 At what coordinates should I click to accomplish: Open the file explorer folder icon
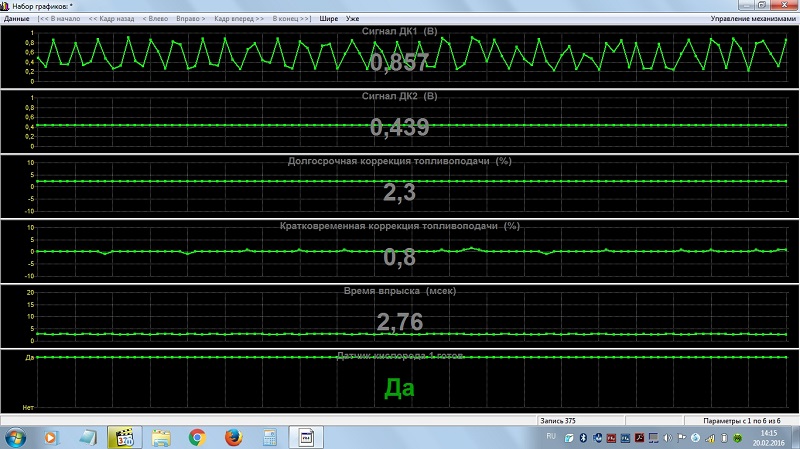point(161,437)
